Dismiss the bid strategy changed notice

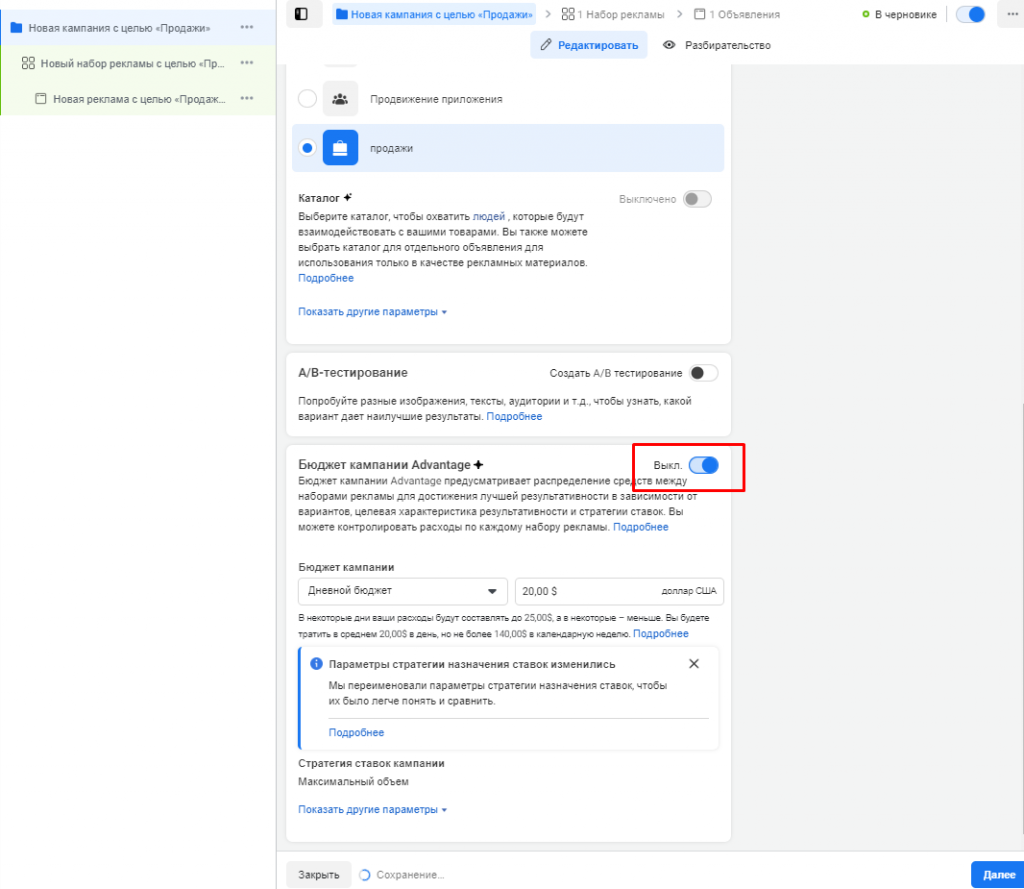pyautogui.click(x=694, y=664)
